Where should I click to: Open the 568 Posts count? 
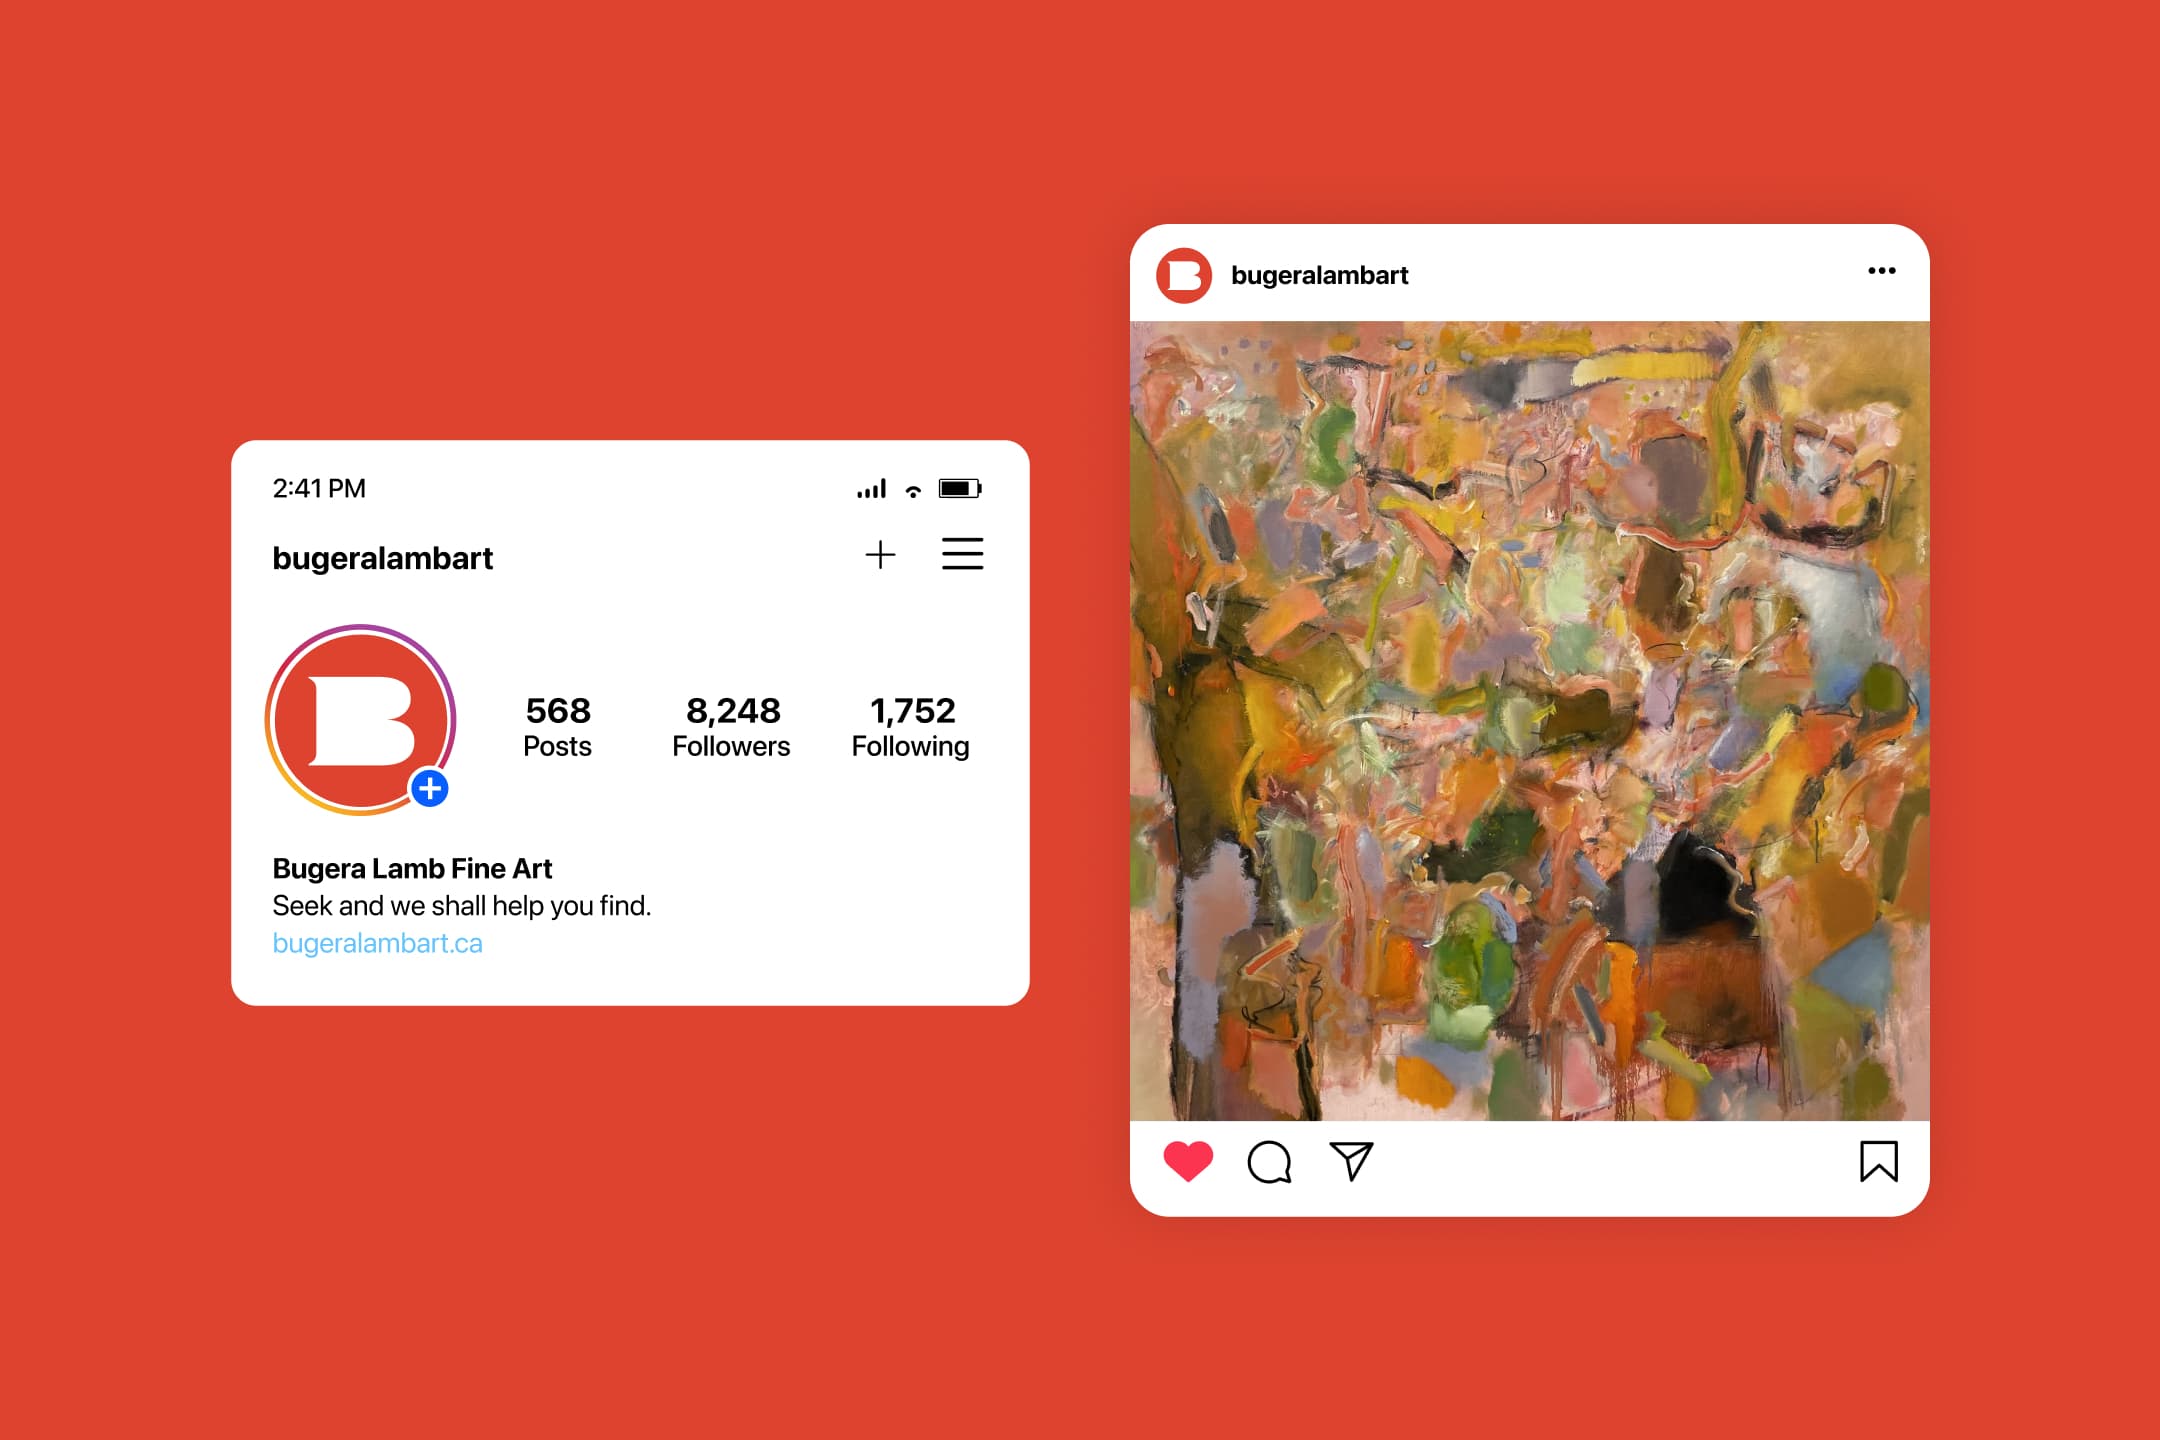coord(558,727)
